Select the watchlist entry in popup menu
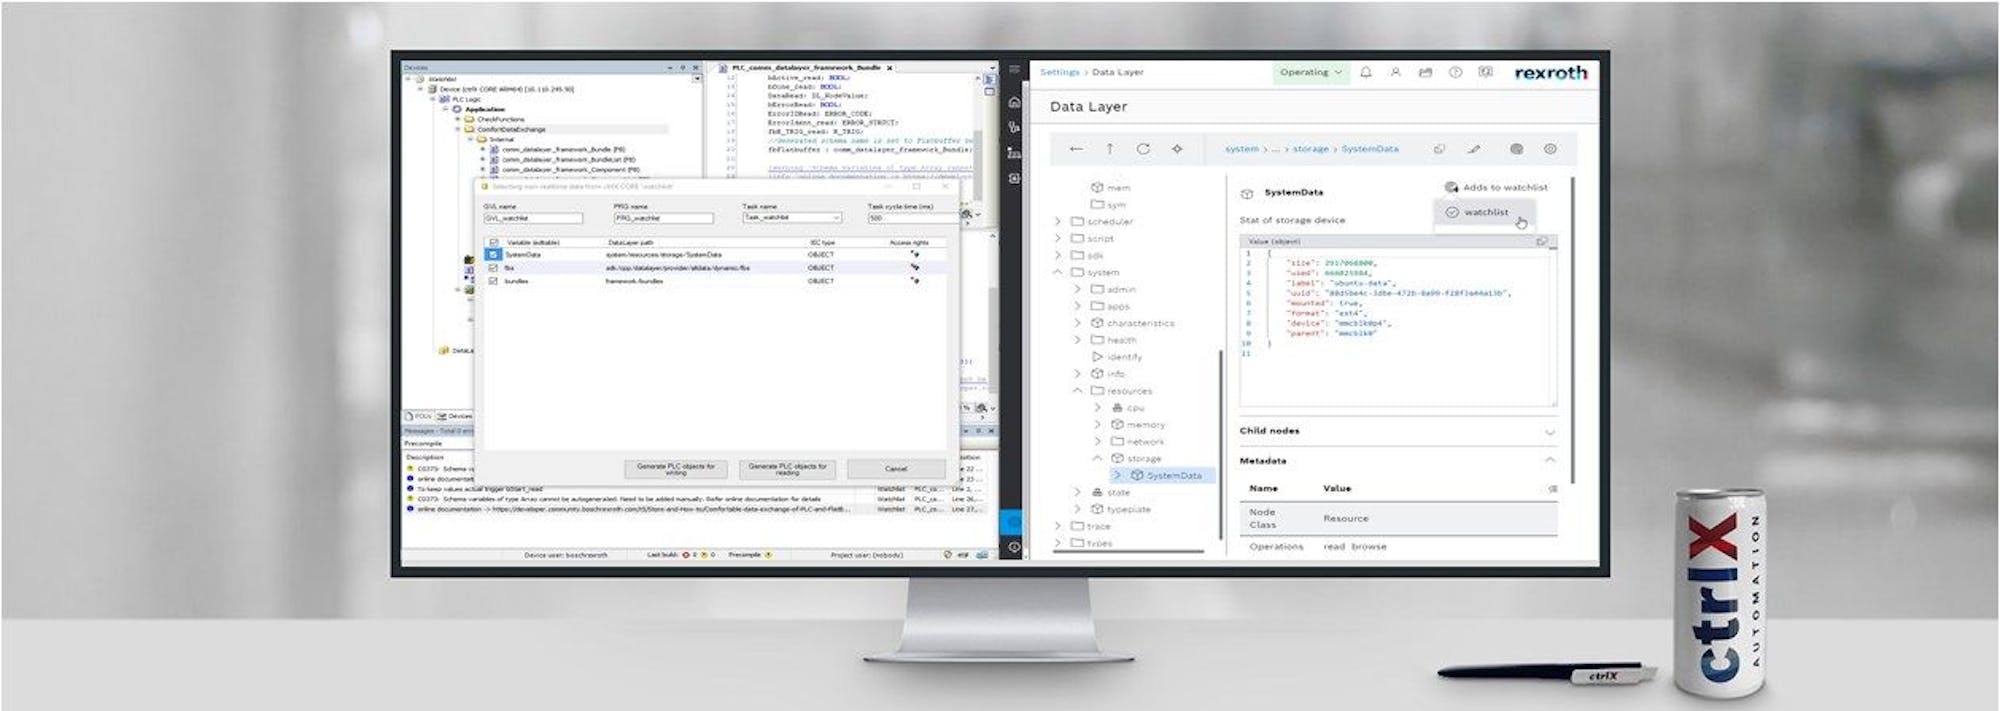Image resolution: width=2000 pixels, height=711 pixels. point(1485,212)
